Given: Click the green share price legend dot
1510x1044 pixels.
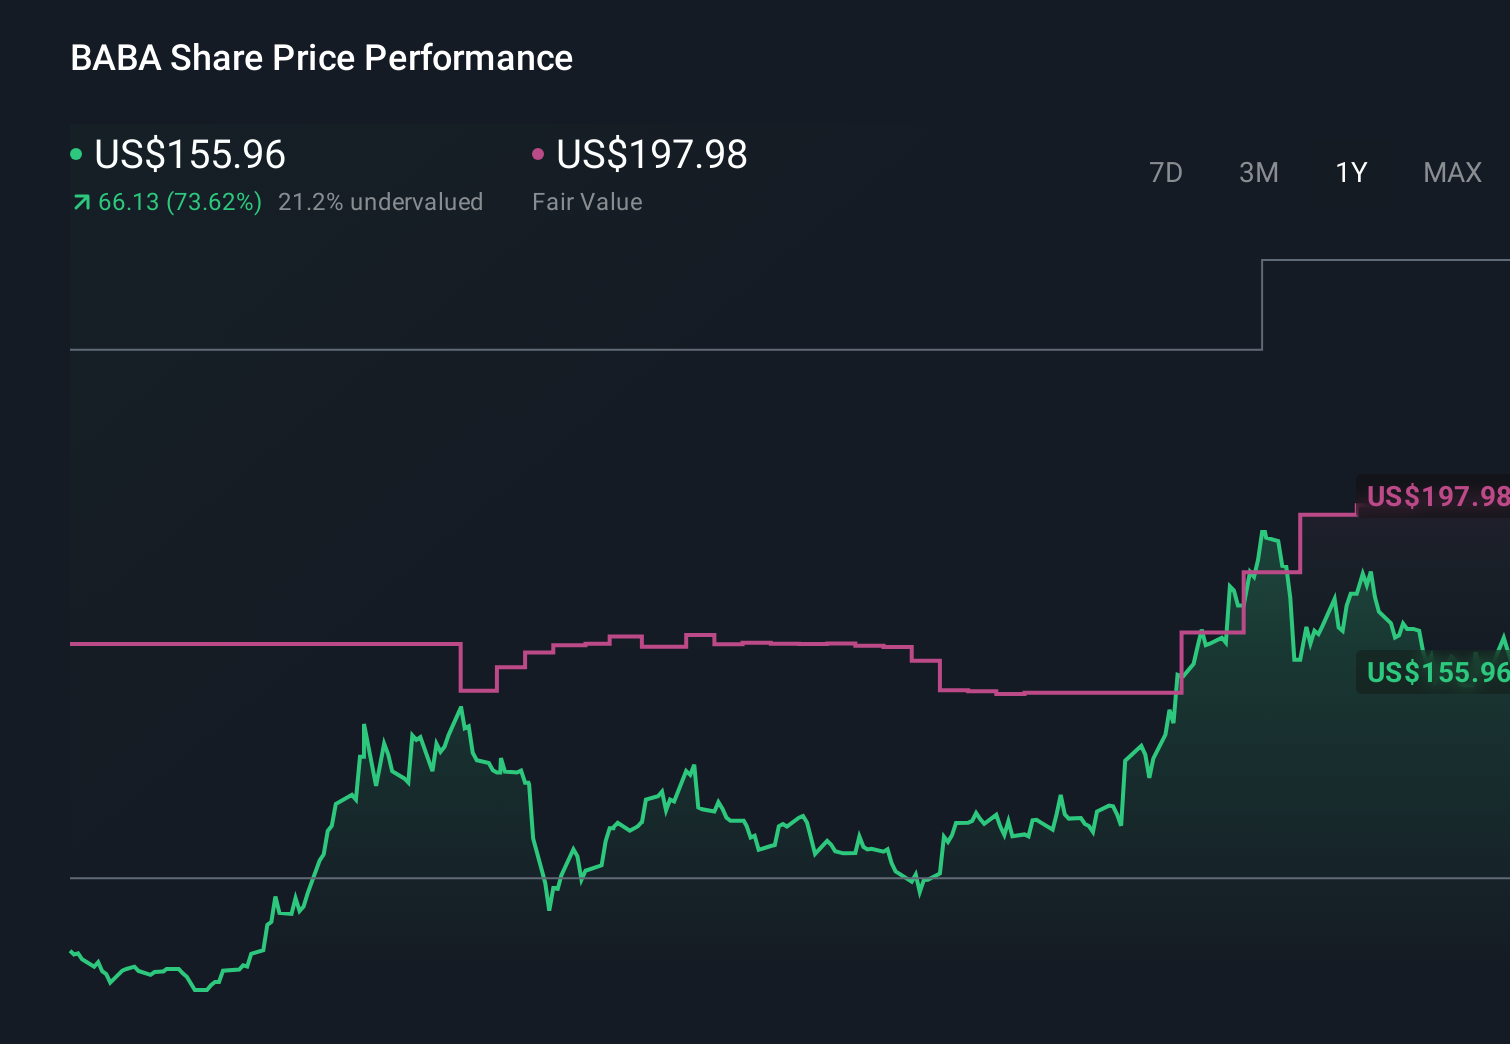Looking at the screenshot, I should coord(76,152).
